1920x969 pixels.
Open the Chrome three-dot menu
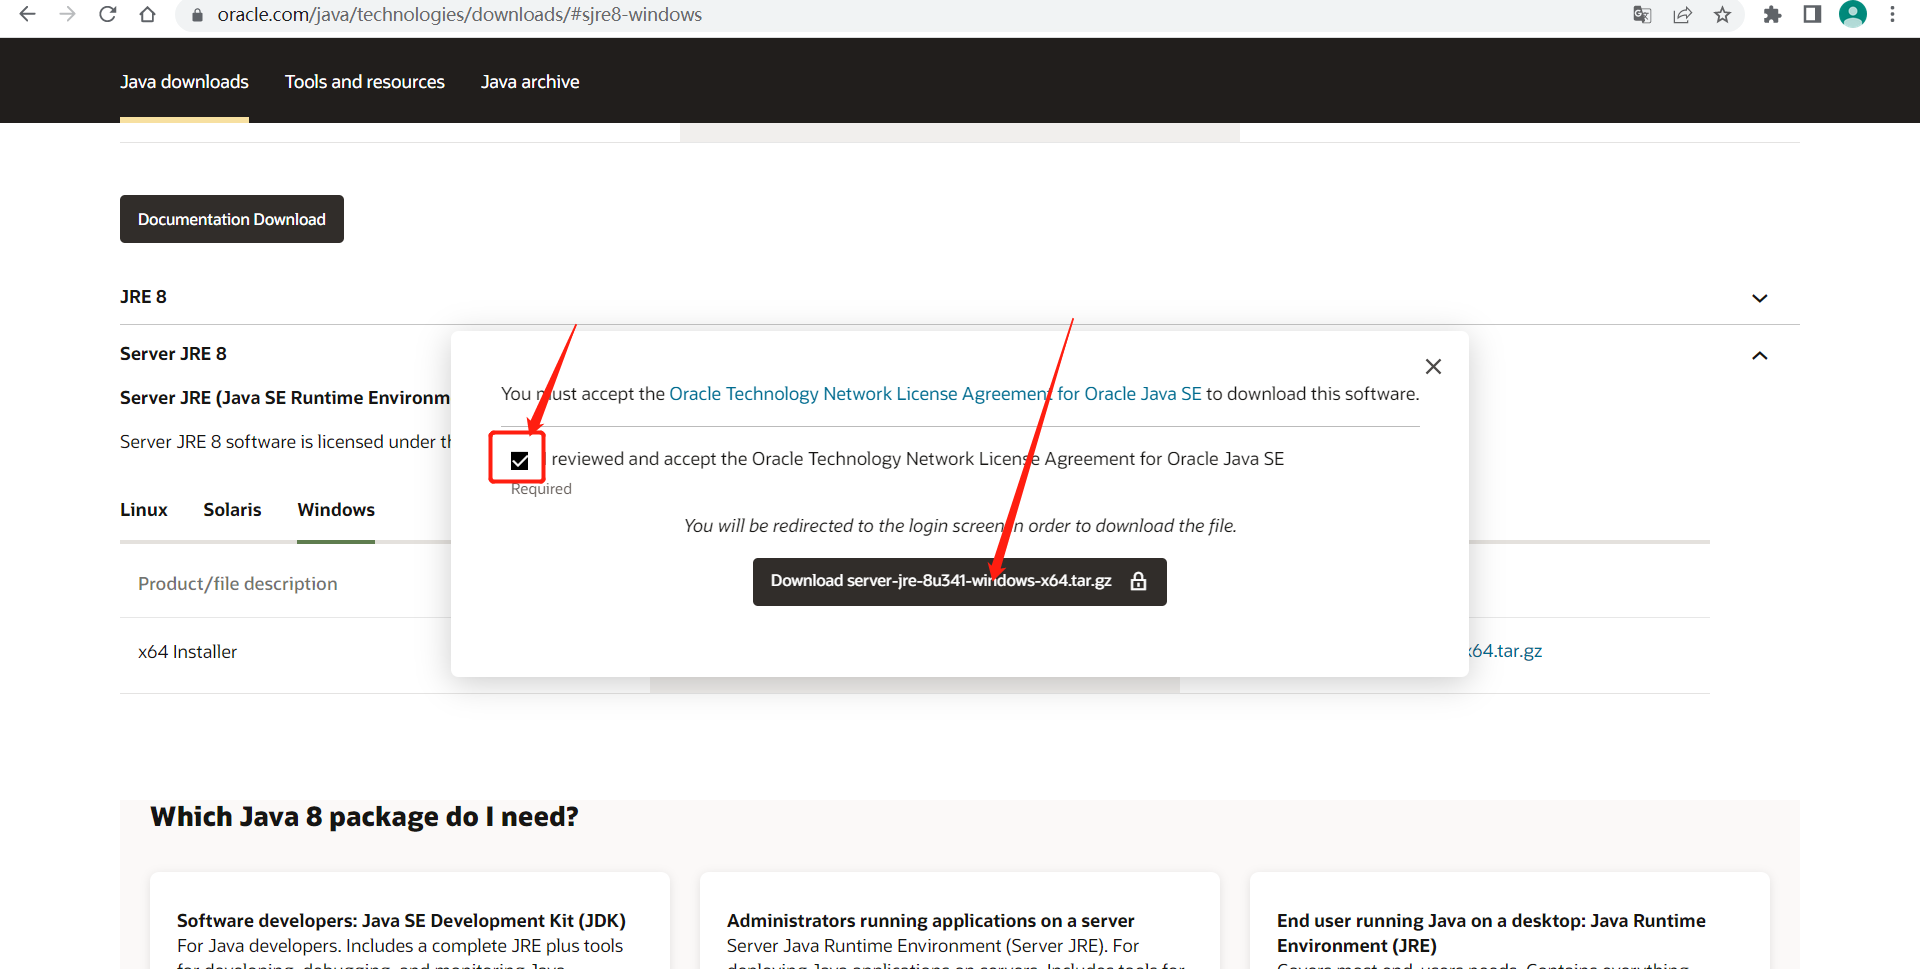[x=1892, y=14]
